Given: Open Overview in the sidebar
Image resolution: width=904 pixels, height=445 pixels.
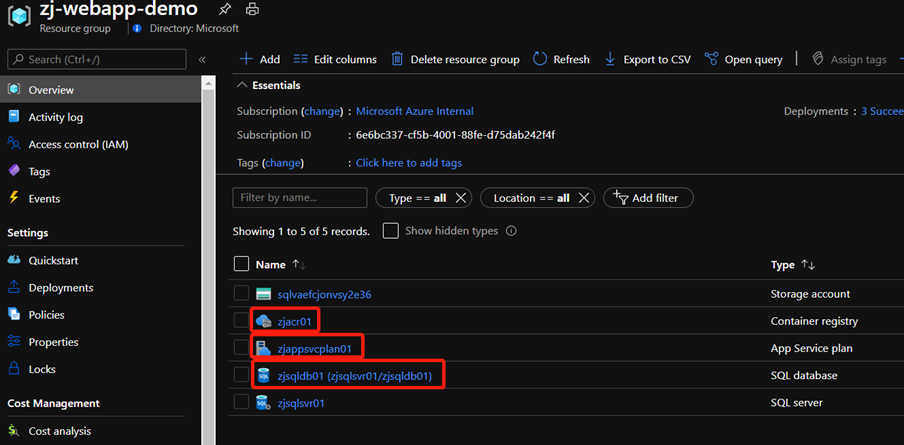Looking at the screenshot, I should pos(100,90).
